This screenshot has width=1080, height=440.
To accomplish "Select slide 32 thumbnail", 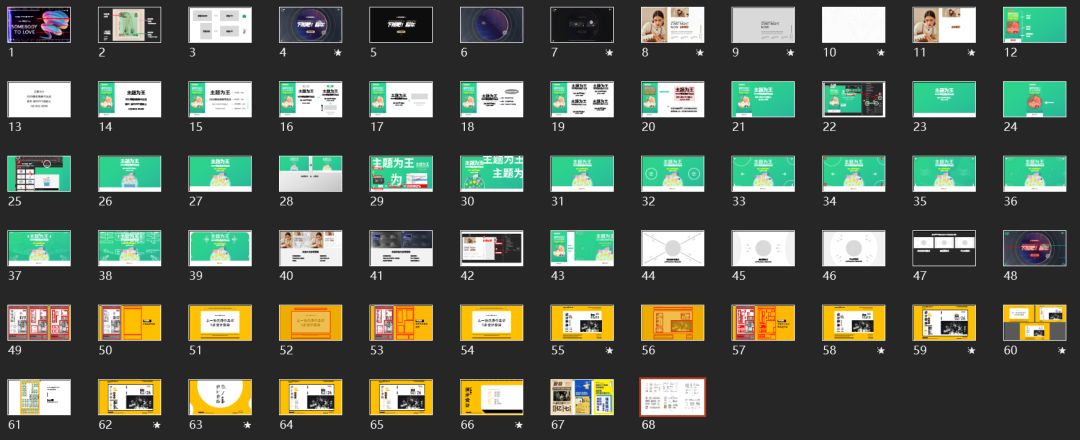I will 673,174.
